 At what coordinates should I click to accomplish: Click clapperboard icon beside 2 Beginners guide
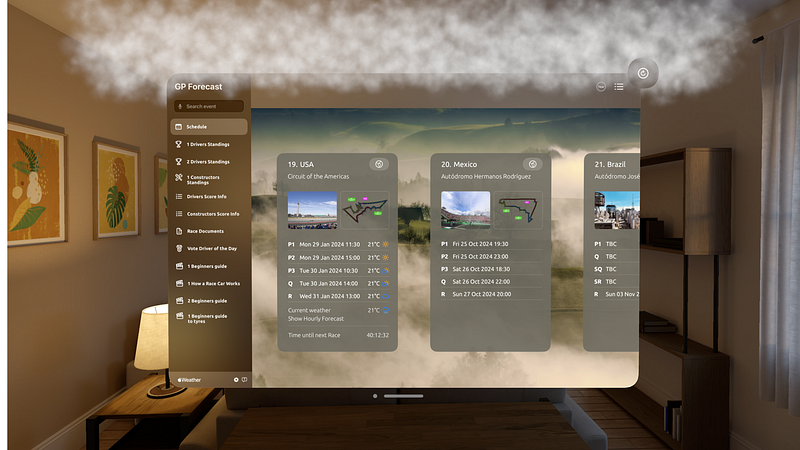pyautogui.click(x=179, y=301)
